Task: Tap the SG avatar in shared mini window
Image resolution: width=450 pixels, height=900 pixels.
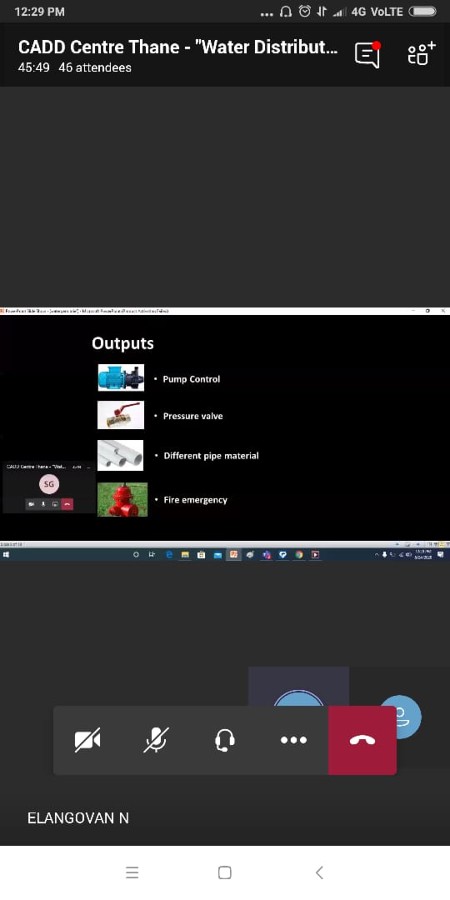Action: [x=49, y=484]
